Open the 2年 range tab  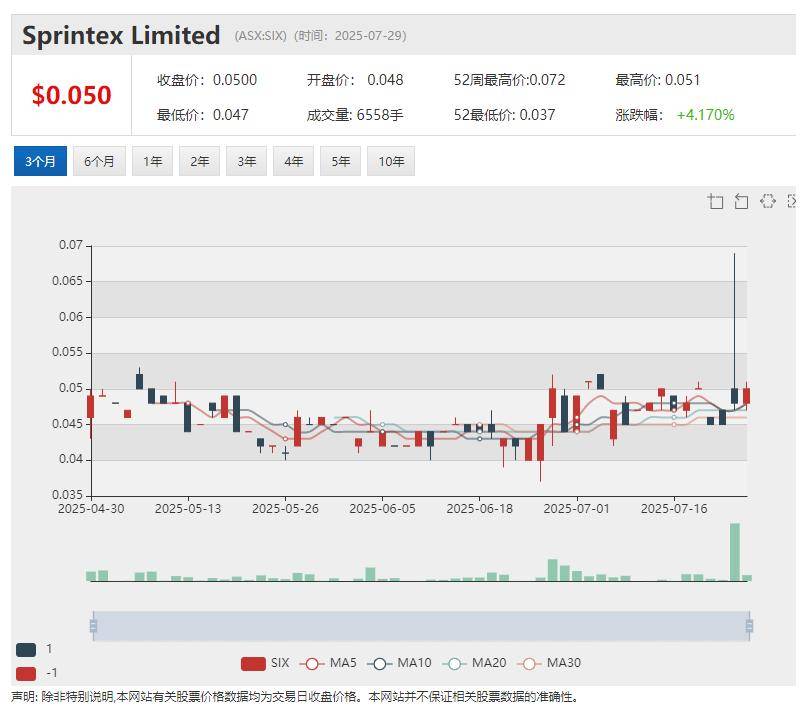point(200,161)
